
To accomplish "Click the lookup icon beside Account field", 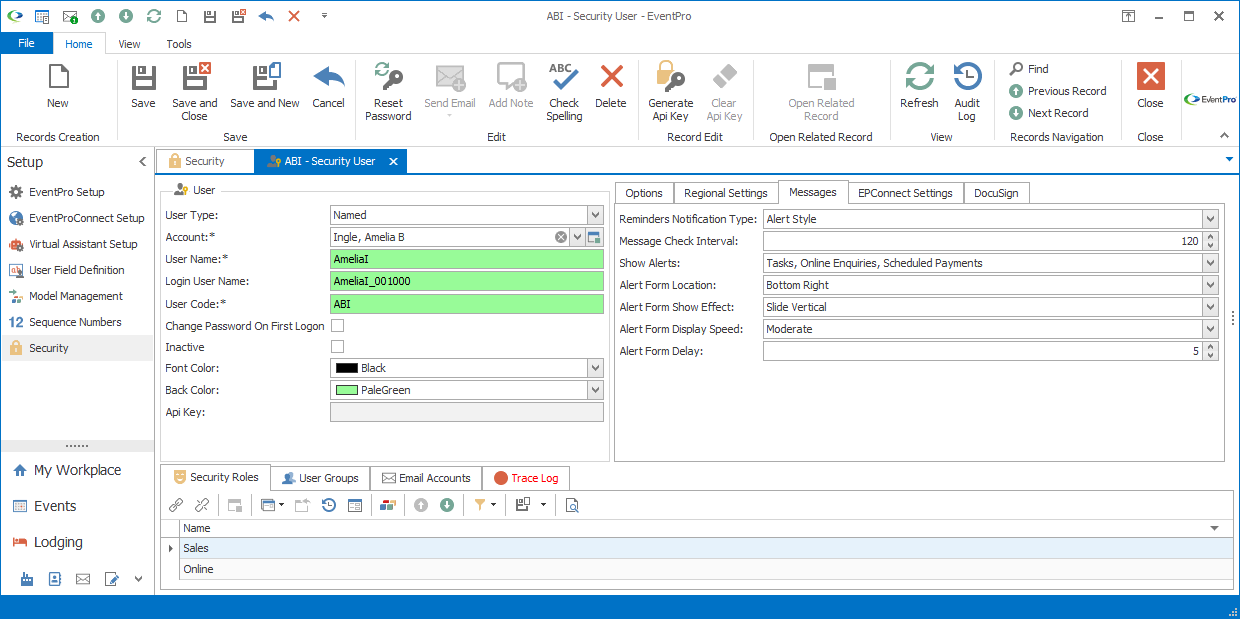I will (594, 237).
